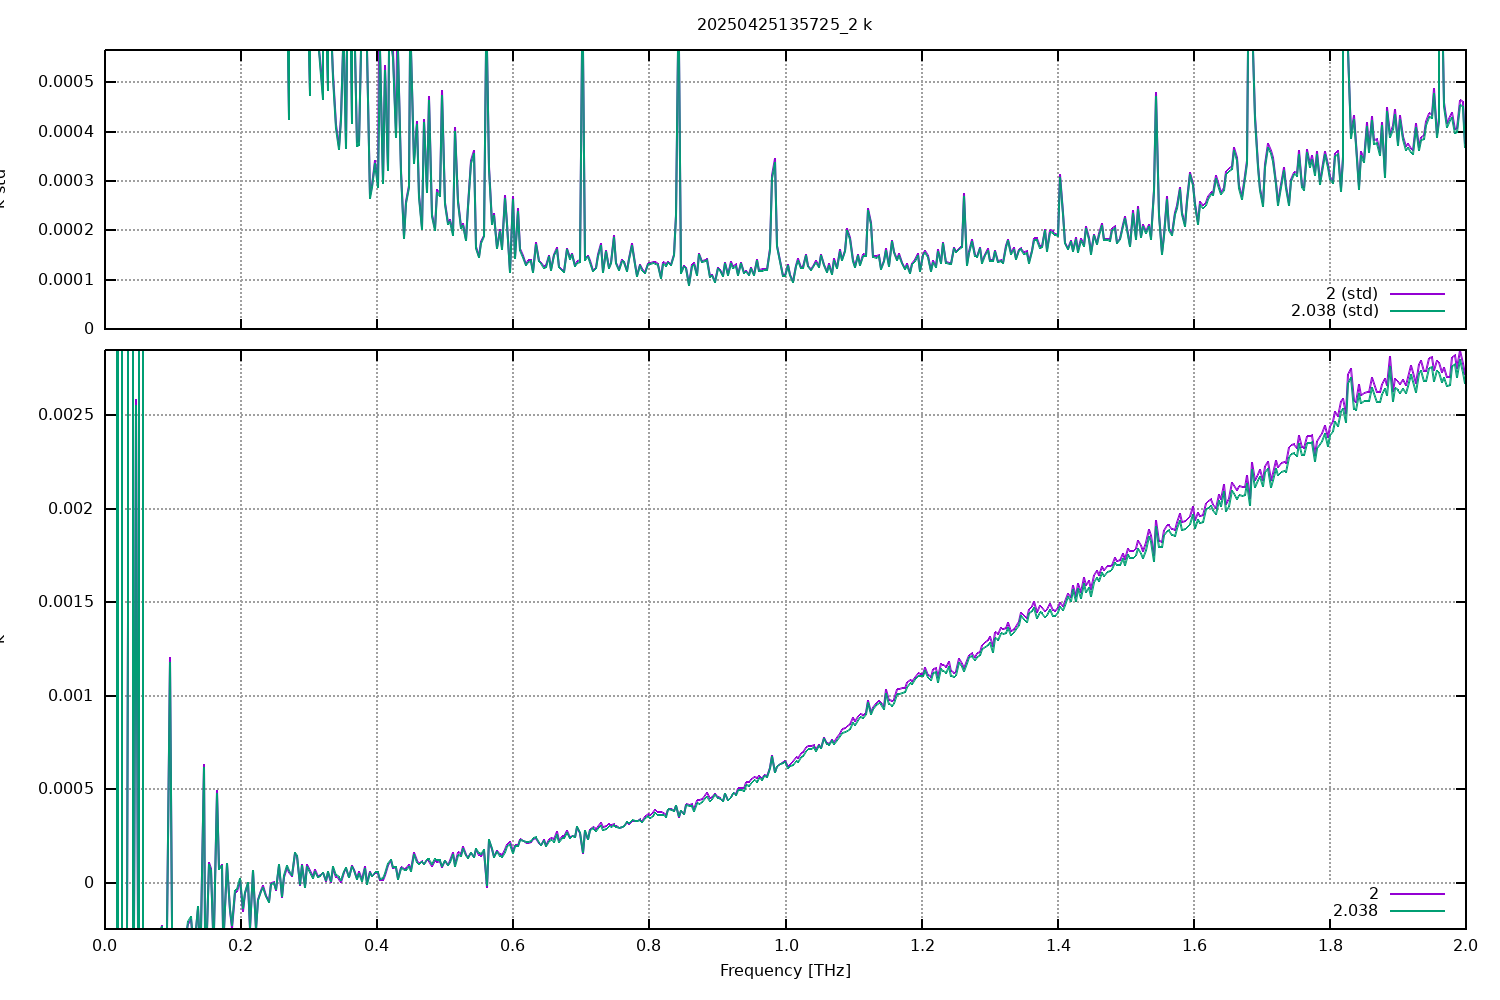Click the 0.0 tick label on x-axis

click(105, 945)
